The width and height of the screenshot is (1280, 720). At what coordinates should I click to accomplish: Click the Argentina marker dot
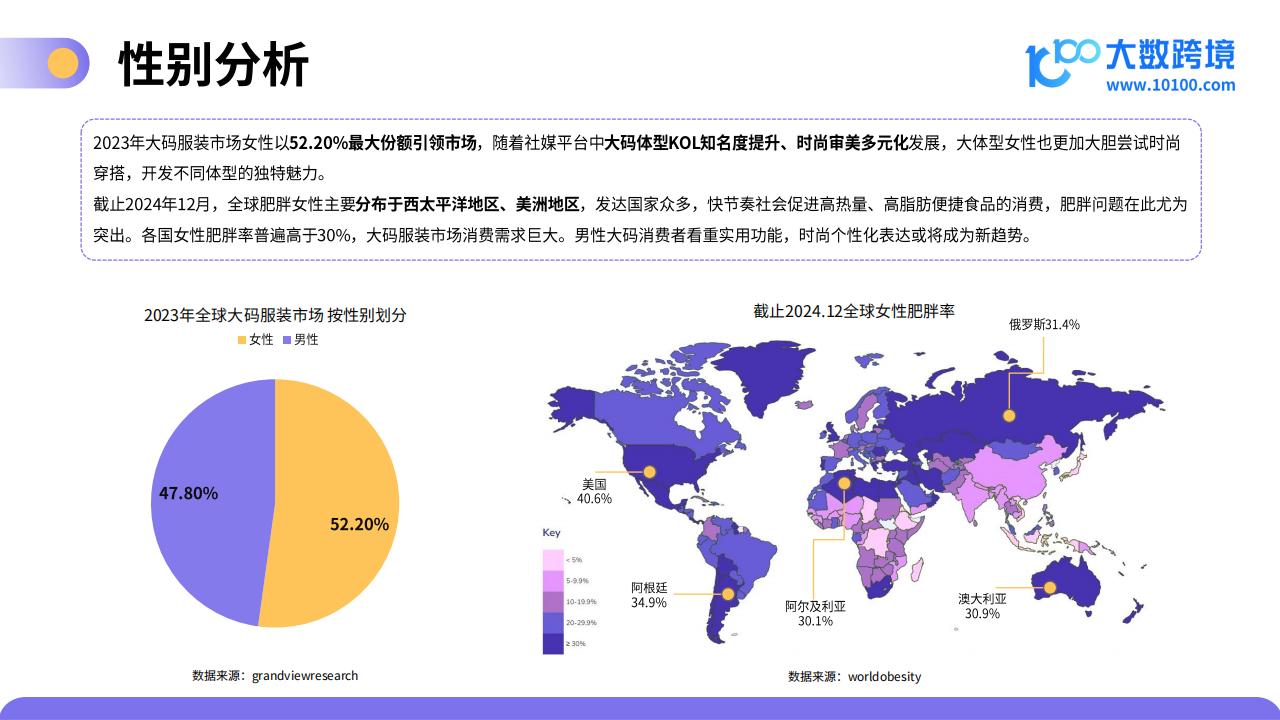(728, 594)
